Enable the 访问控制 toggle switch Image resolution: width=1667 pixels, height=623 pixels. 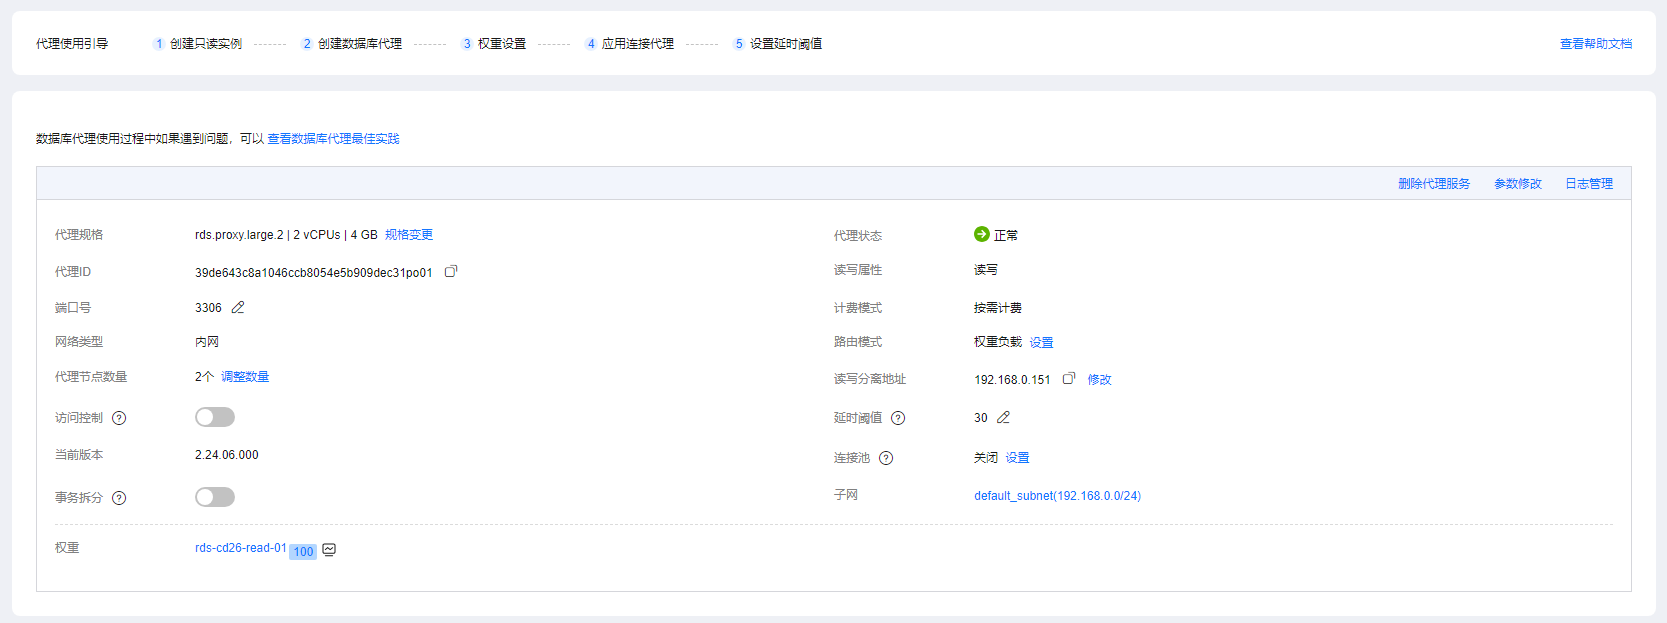(214, 417)
